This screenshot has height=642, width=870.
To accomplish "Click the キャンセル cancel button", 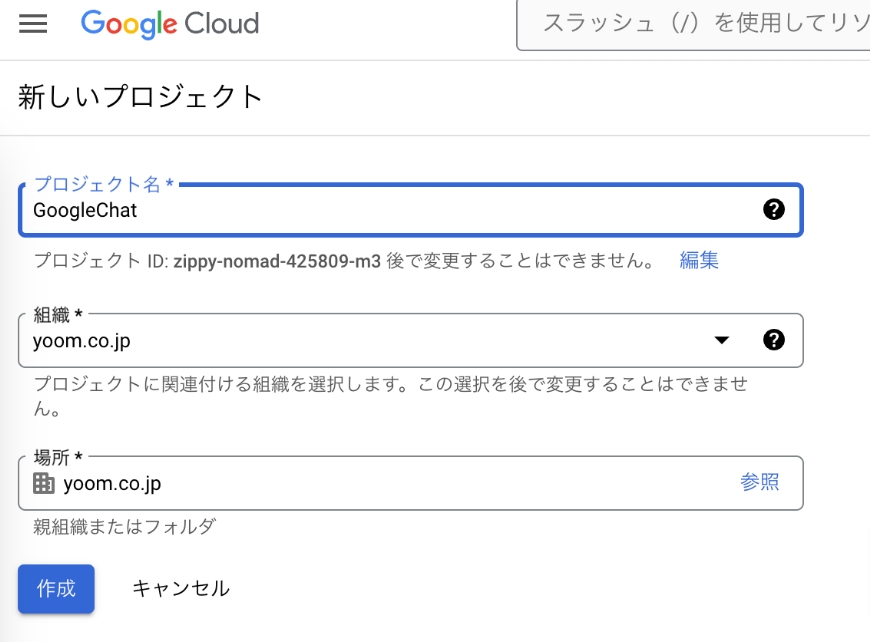I will click(181, 589).
